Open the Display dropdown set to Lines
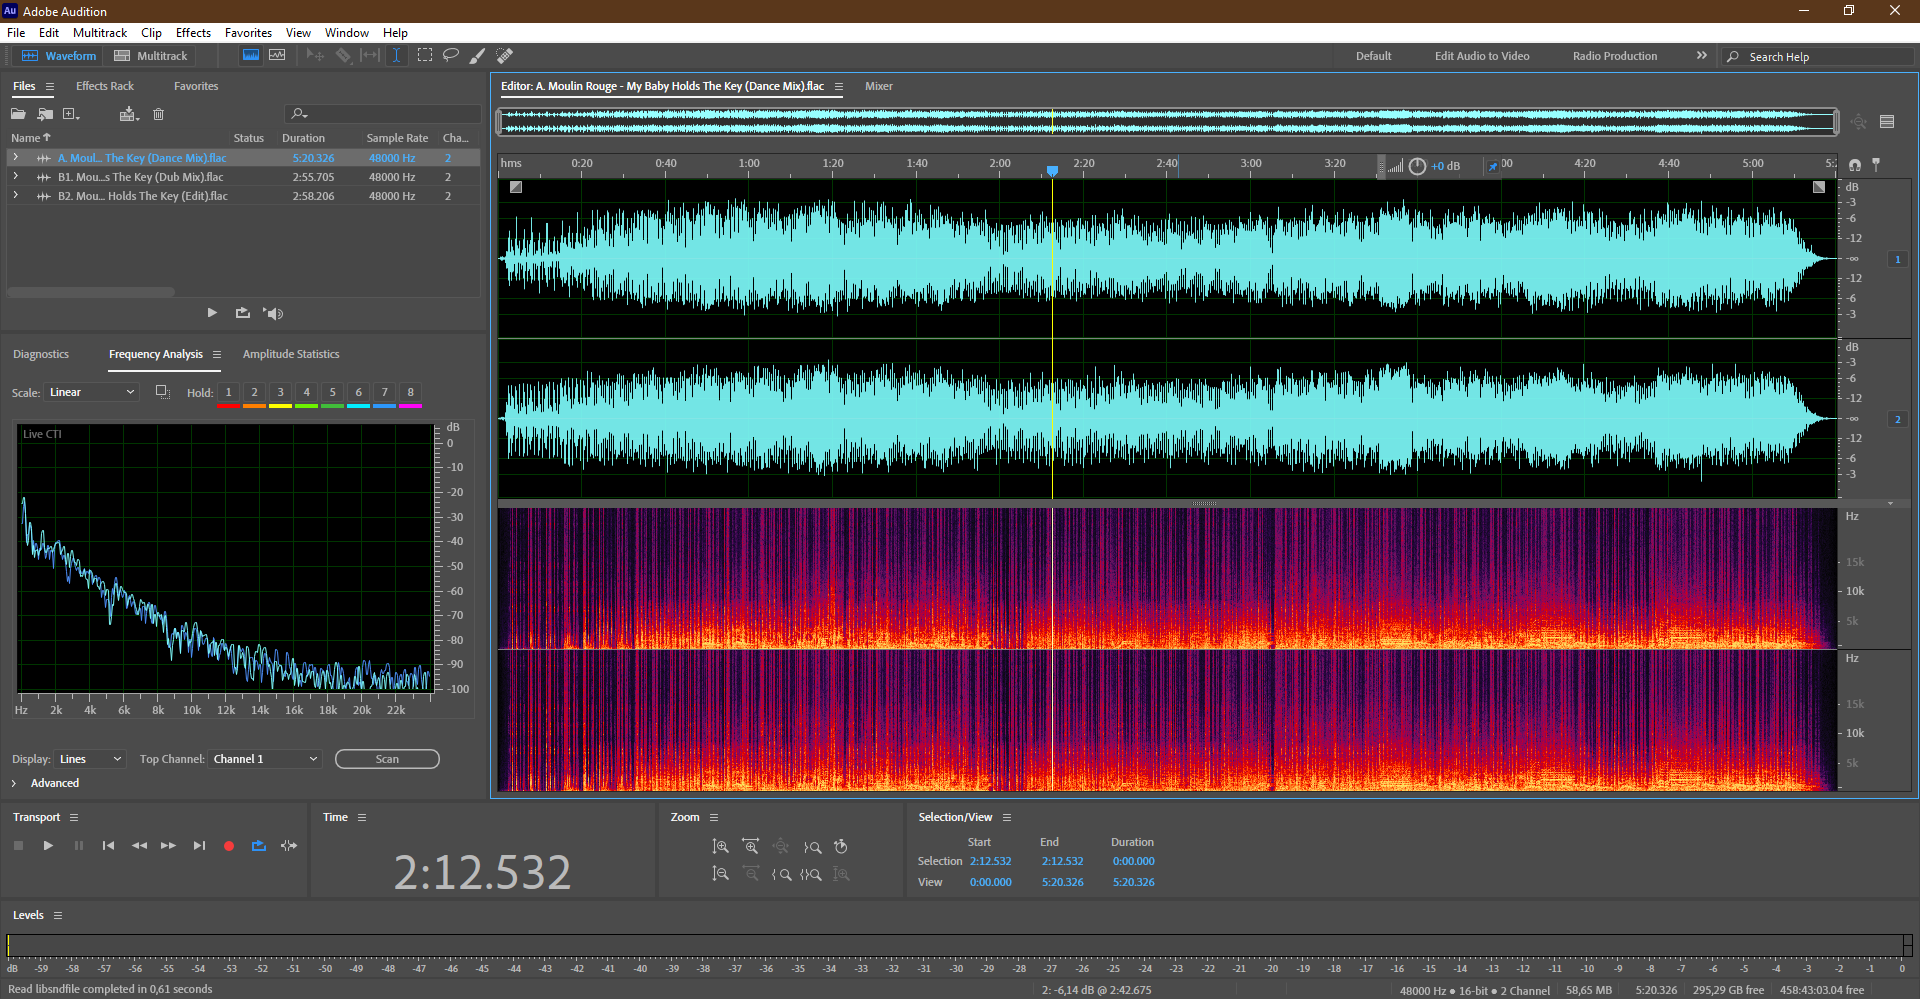1920x999 pixels. pos(90,759)
